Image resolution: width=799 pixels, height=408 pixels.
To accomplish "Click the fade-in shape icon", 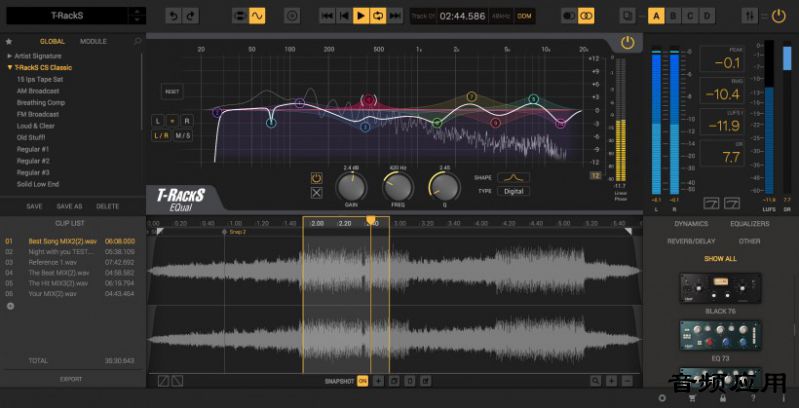I will 163,380.
